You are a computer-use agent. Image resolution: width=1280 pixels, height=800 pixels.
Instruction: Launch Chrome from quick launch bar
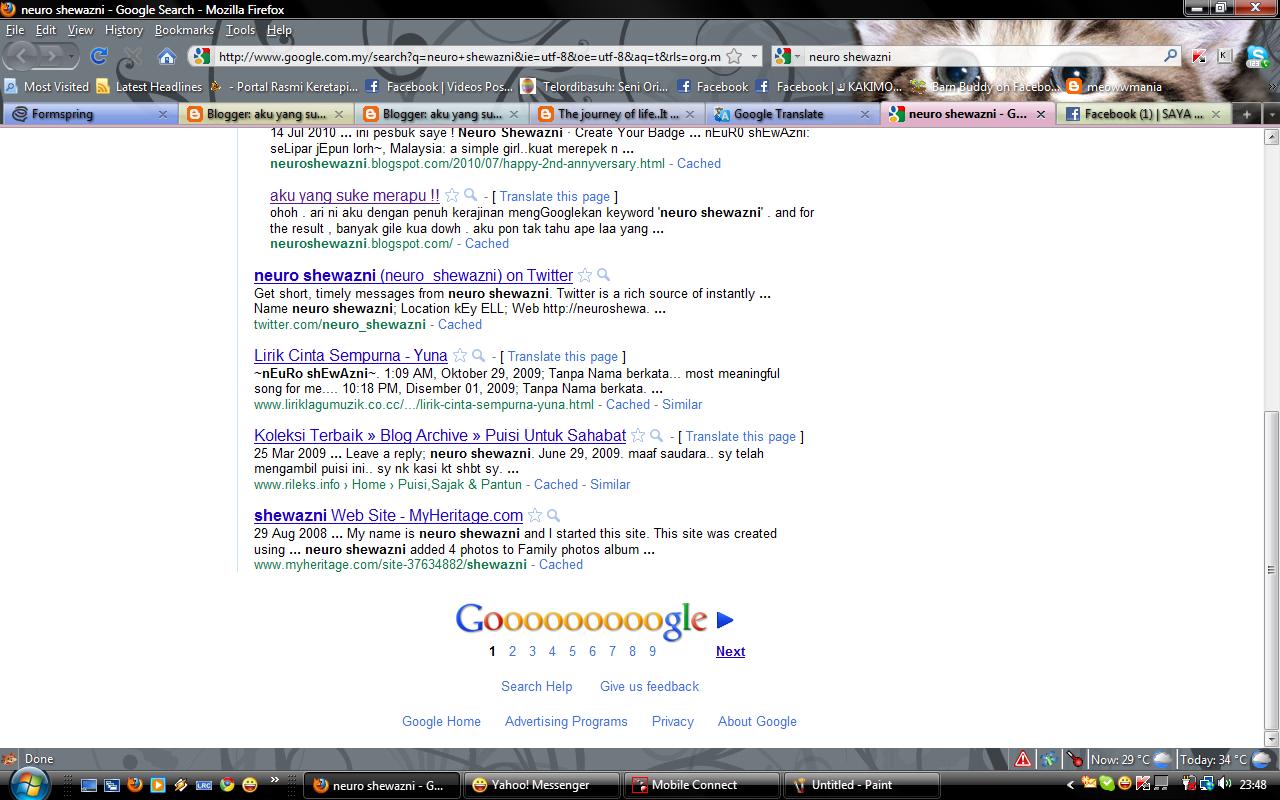[227, 785]
